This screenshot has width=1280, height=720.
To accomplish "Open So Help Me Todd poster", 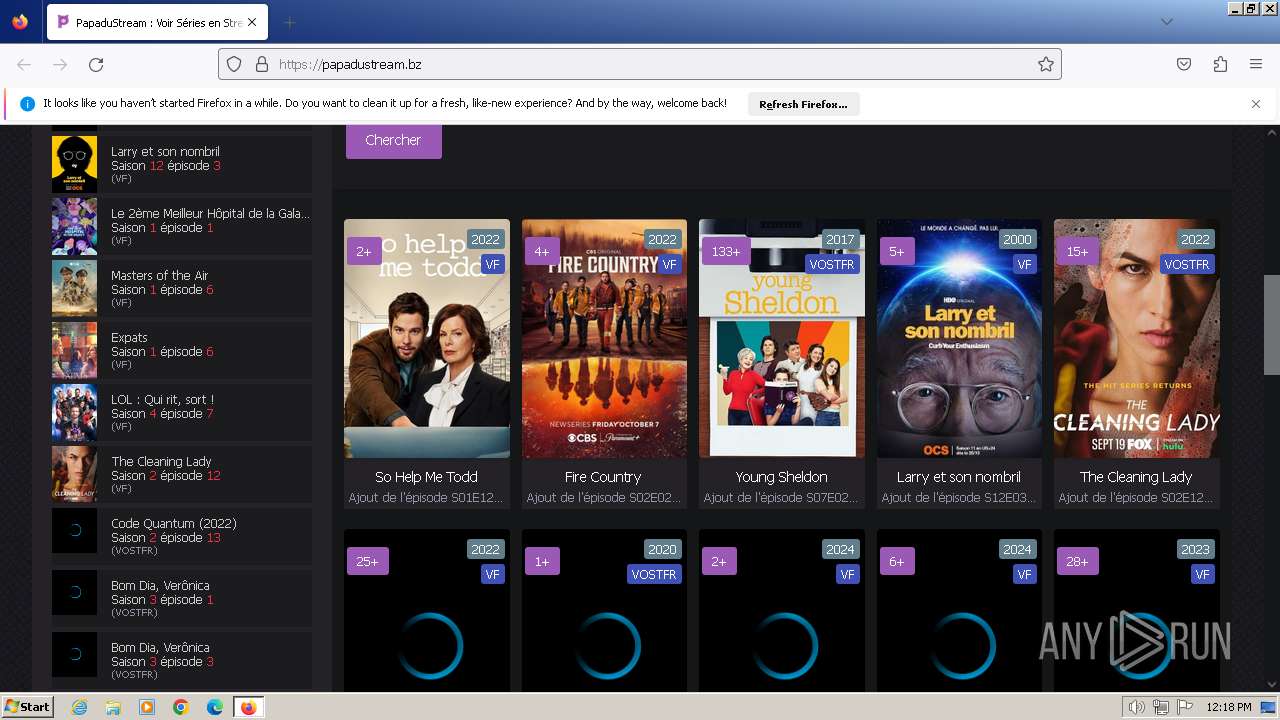I will click(426, 338).
